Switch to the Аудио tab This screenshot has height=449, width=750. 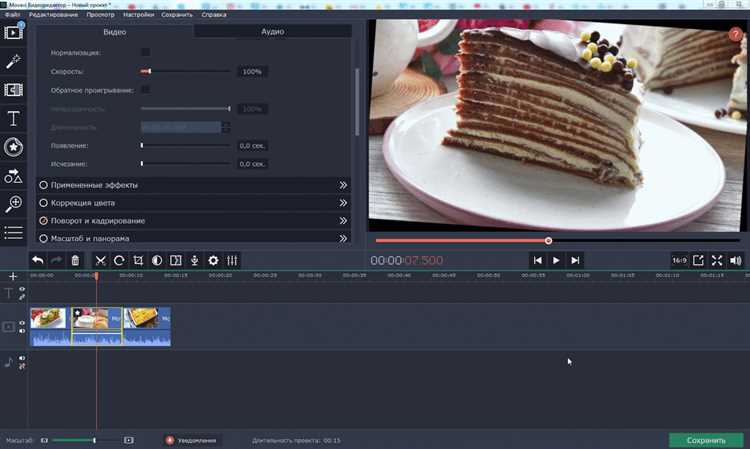point(273,32)
